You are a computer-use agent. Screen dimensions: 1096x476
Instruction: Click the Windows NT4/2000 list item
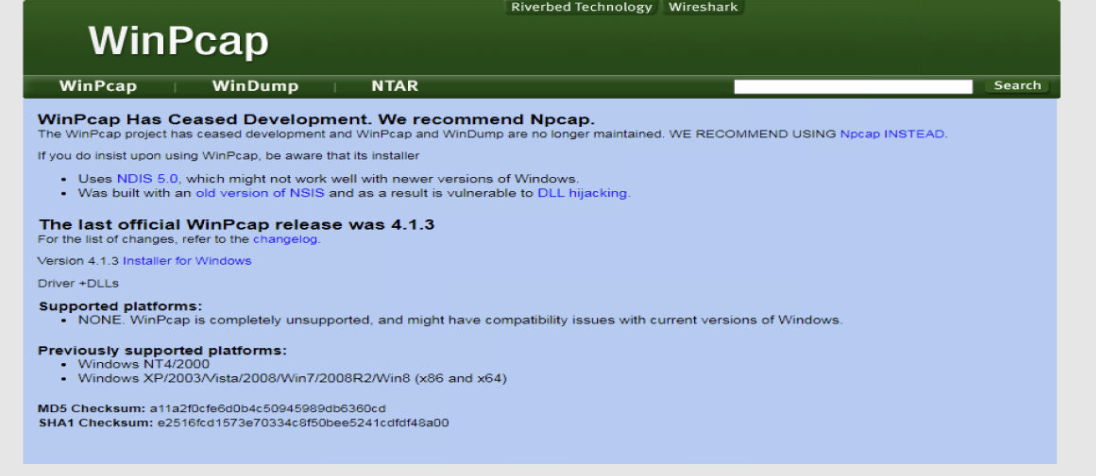[x=143, y=364]
